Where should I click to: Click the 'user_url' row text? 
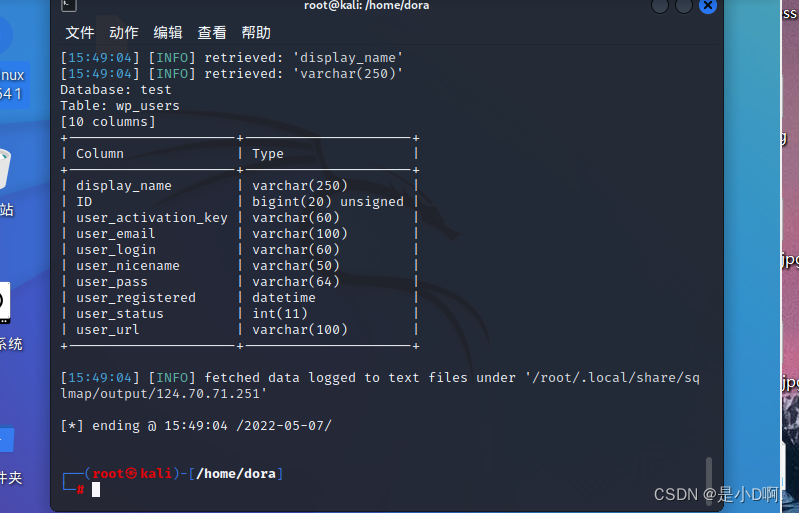tap(108, 330)
